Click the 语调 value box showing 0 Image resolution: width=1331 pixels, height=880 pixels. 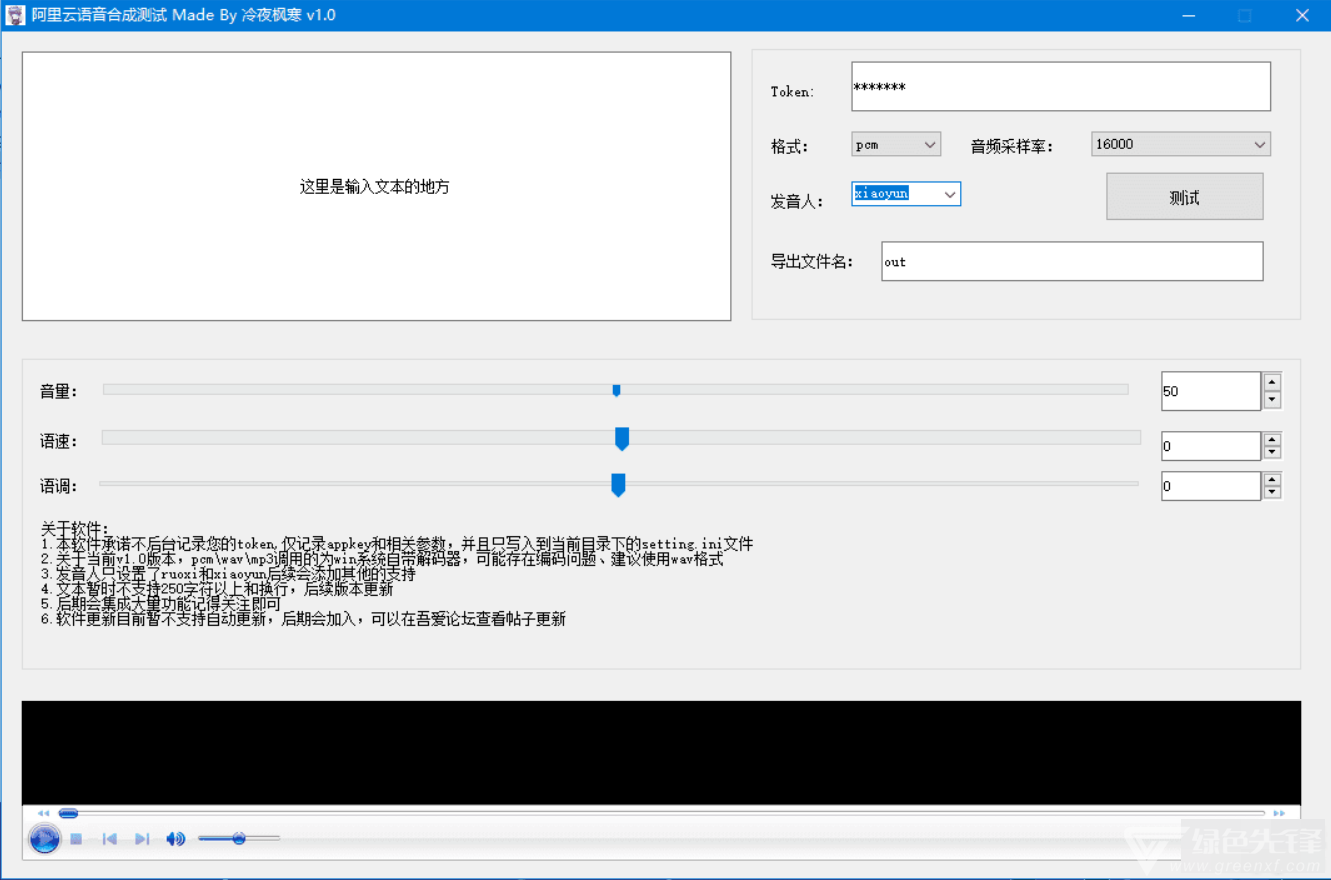point(1210,486)
